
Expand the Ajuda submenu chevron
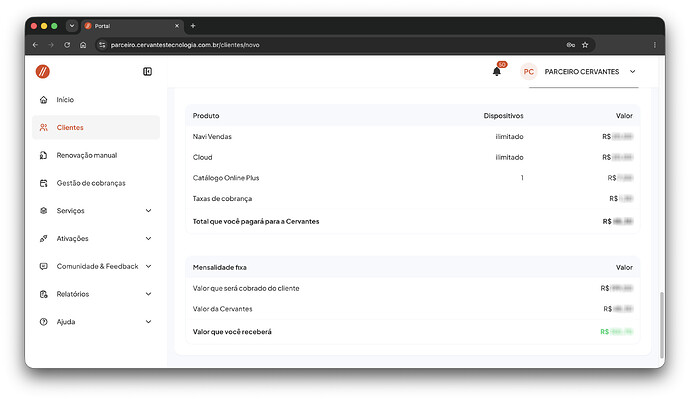[x=148, y=321]
